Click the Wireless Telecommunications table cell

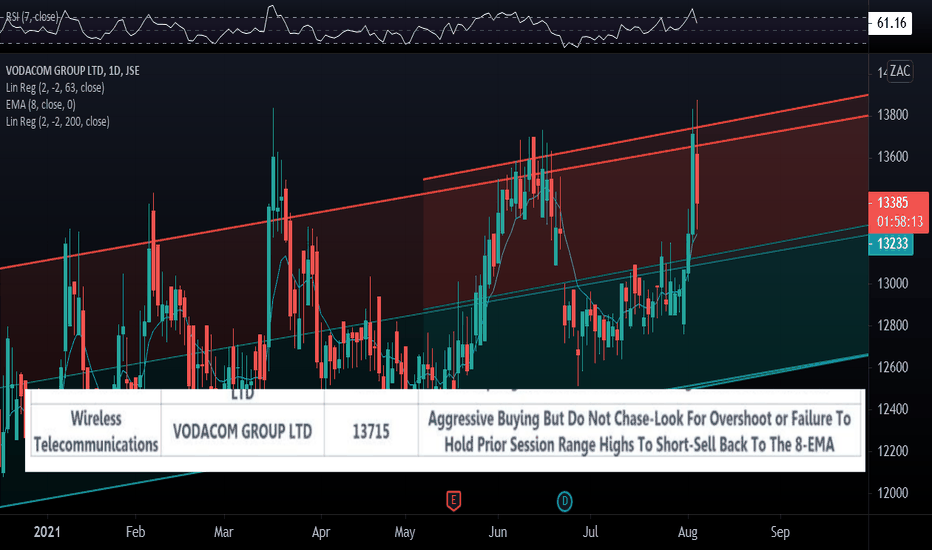tap(96, 431)
